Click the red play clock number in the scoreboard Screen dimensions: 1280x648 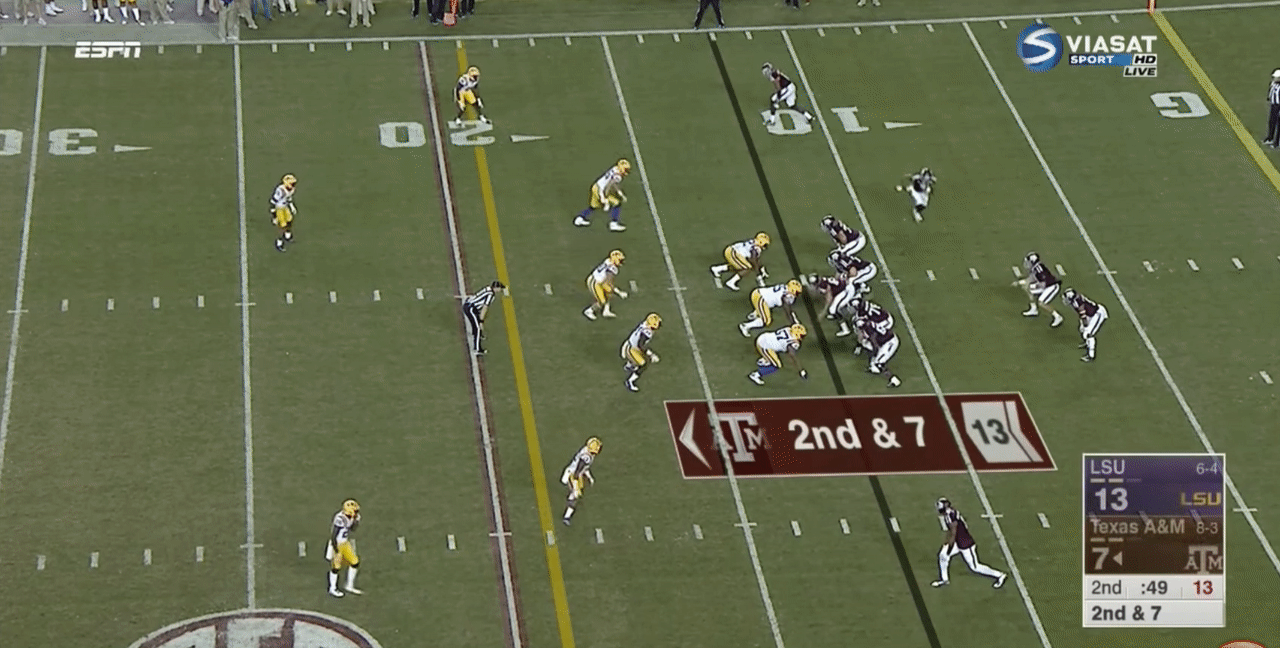tap(1202, 587)
